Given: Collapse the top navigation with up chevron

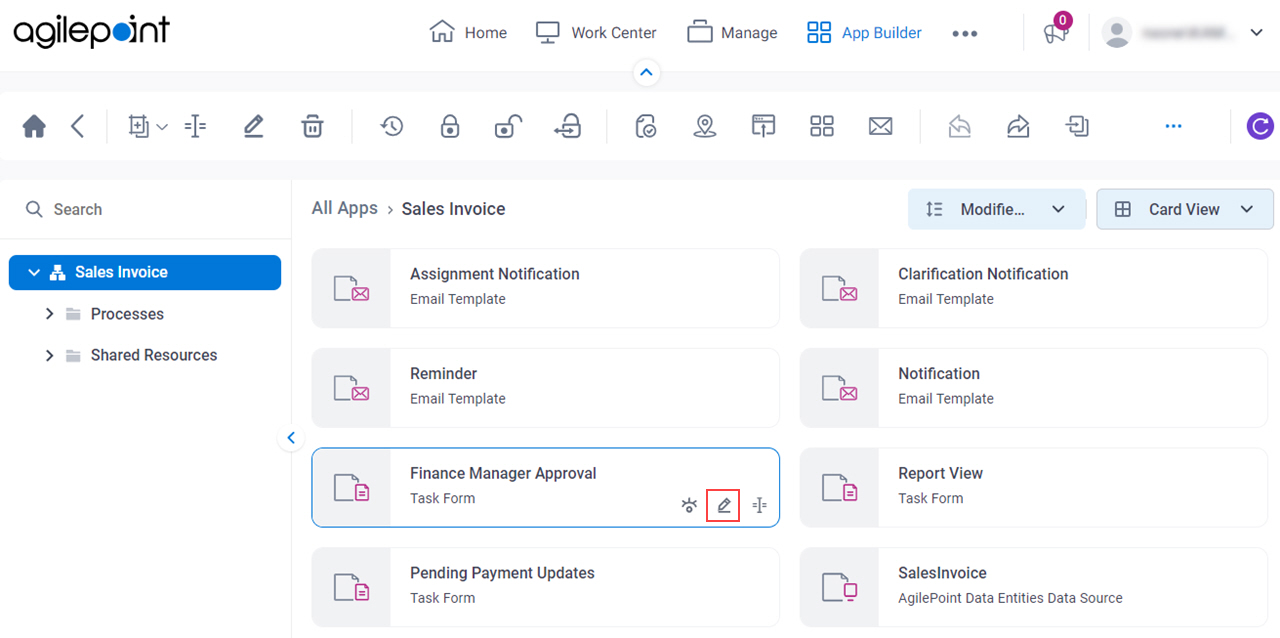Looking at the screenshot, I should [x=646, y=72].
